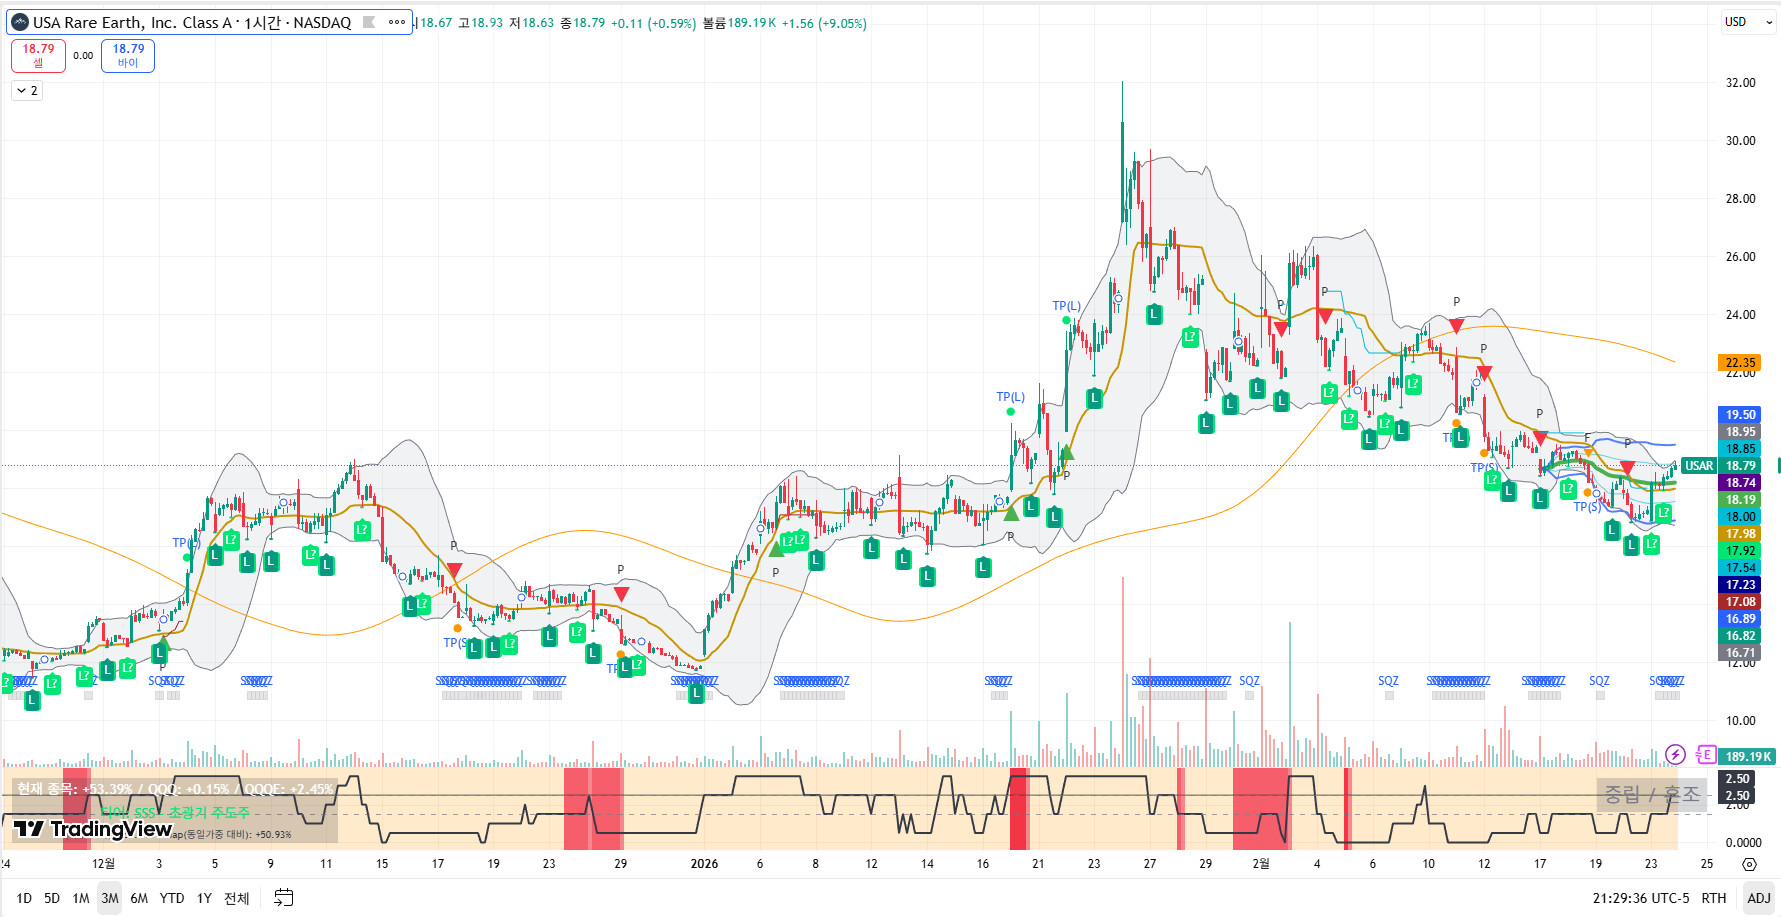Viewport: 1781px width, 917px height.
Task: Click the orange 22.35 price label
Action: click(1741, 363)
